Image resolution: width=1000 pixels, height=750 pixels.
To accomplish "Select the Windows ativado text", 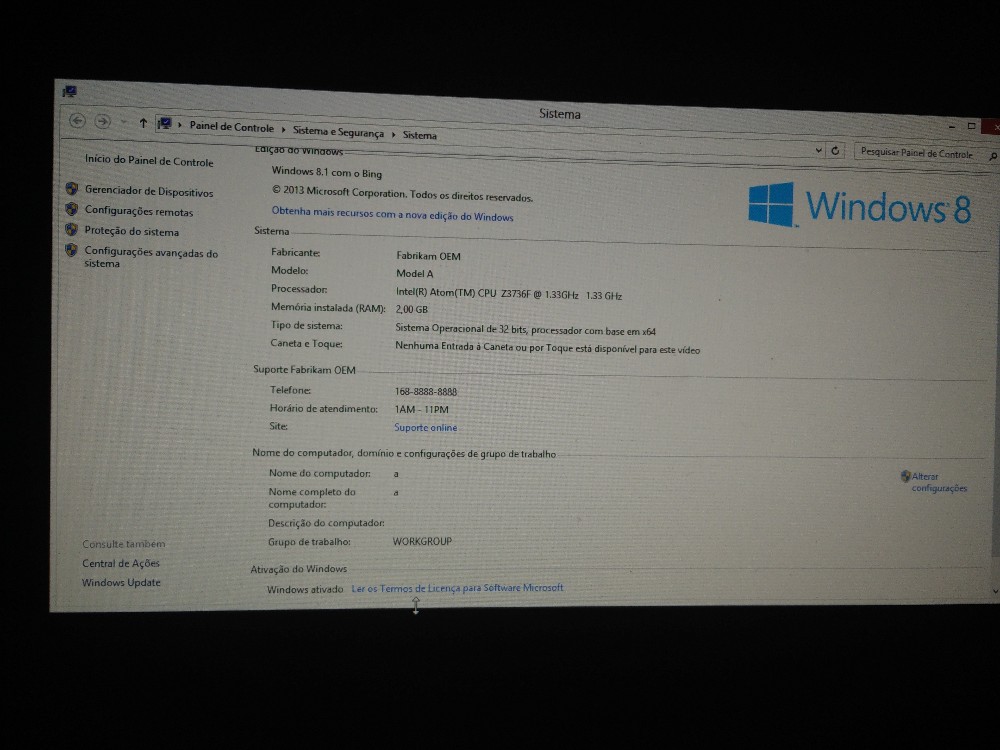I will coord(305,589).
